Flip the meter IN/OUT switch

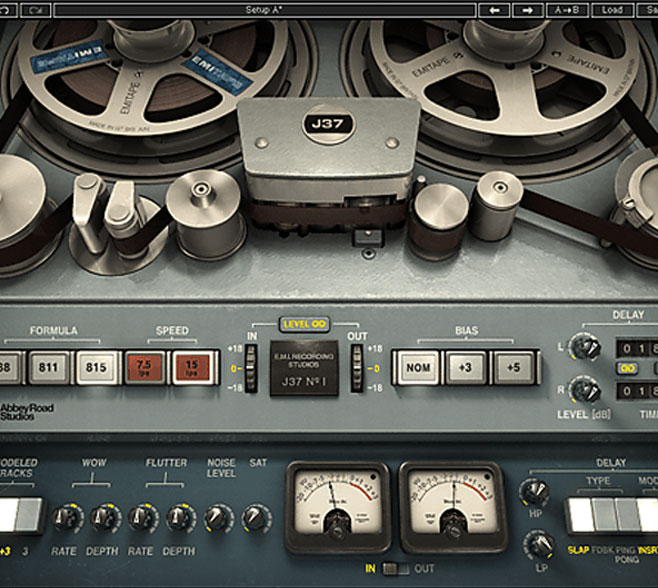tap(396, 569)
